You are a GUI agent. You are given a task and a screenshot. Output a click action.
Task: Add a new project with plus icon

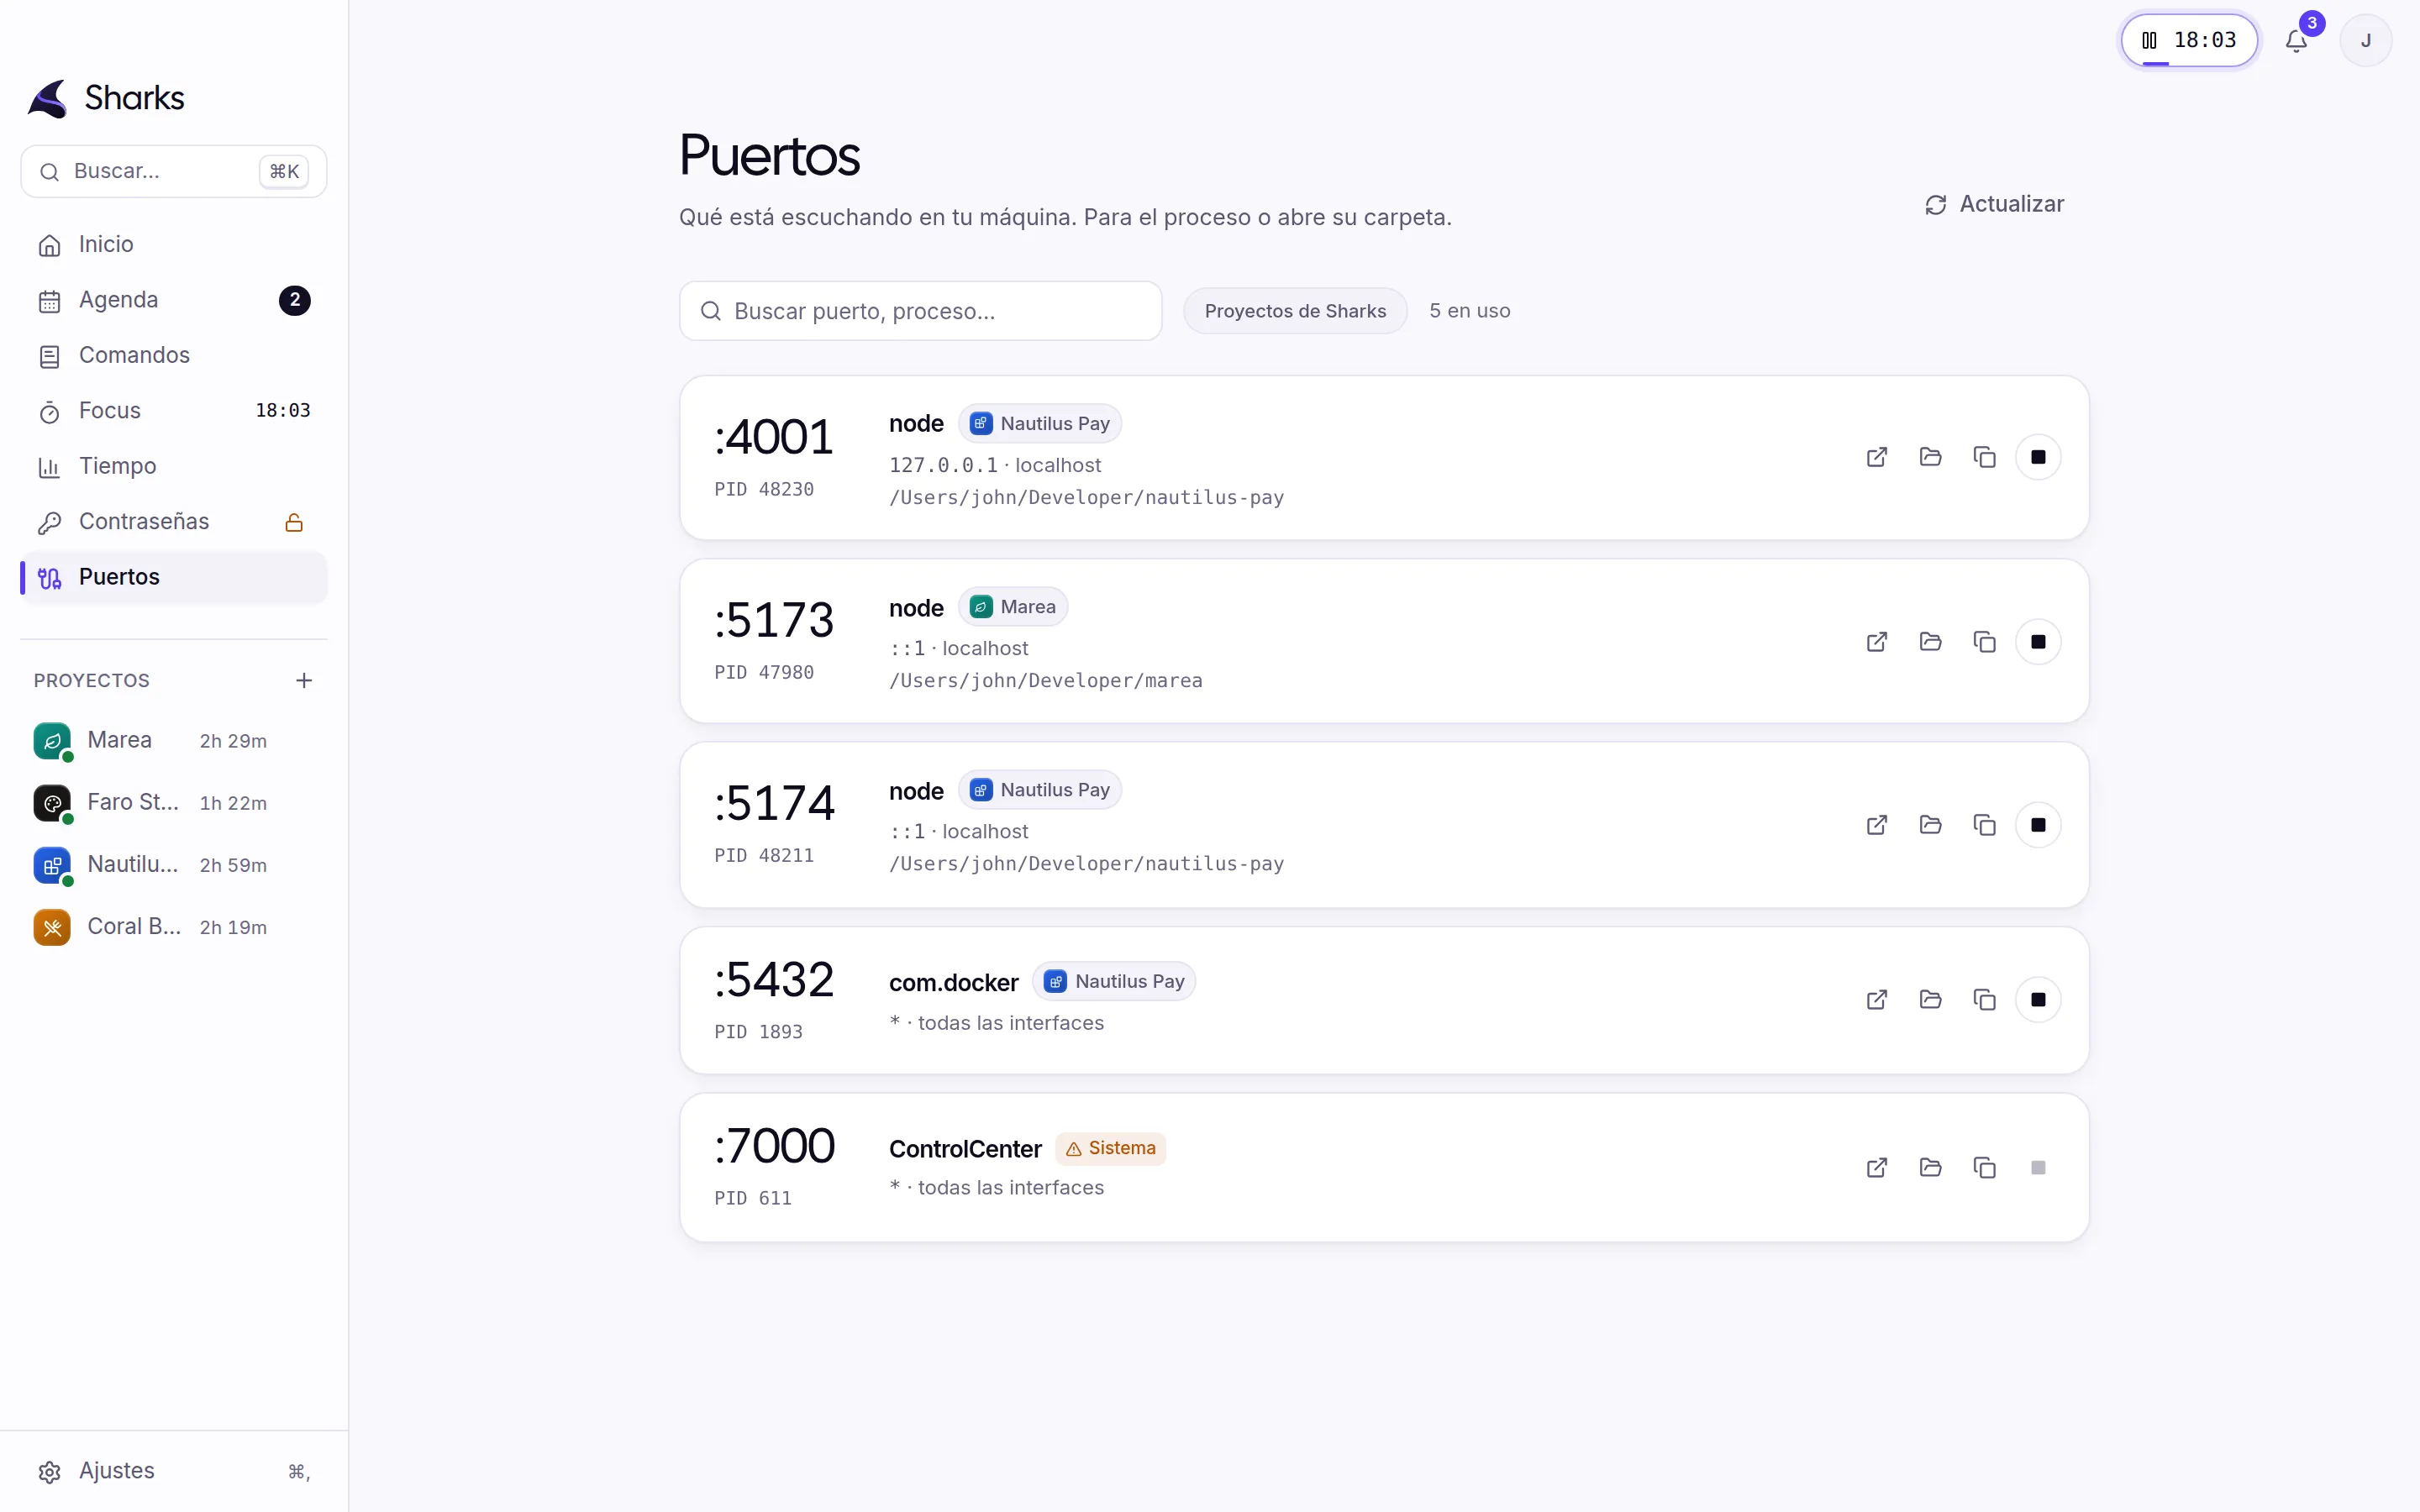click(x=304, y=680)
